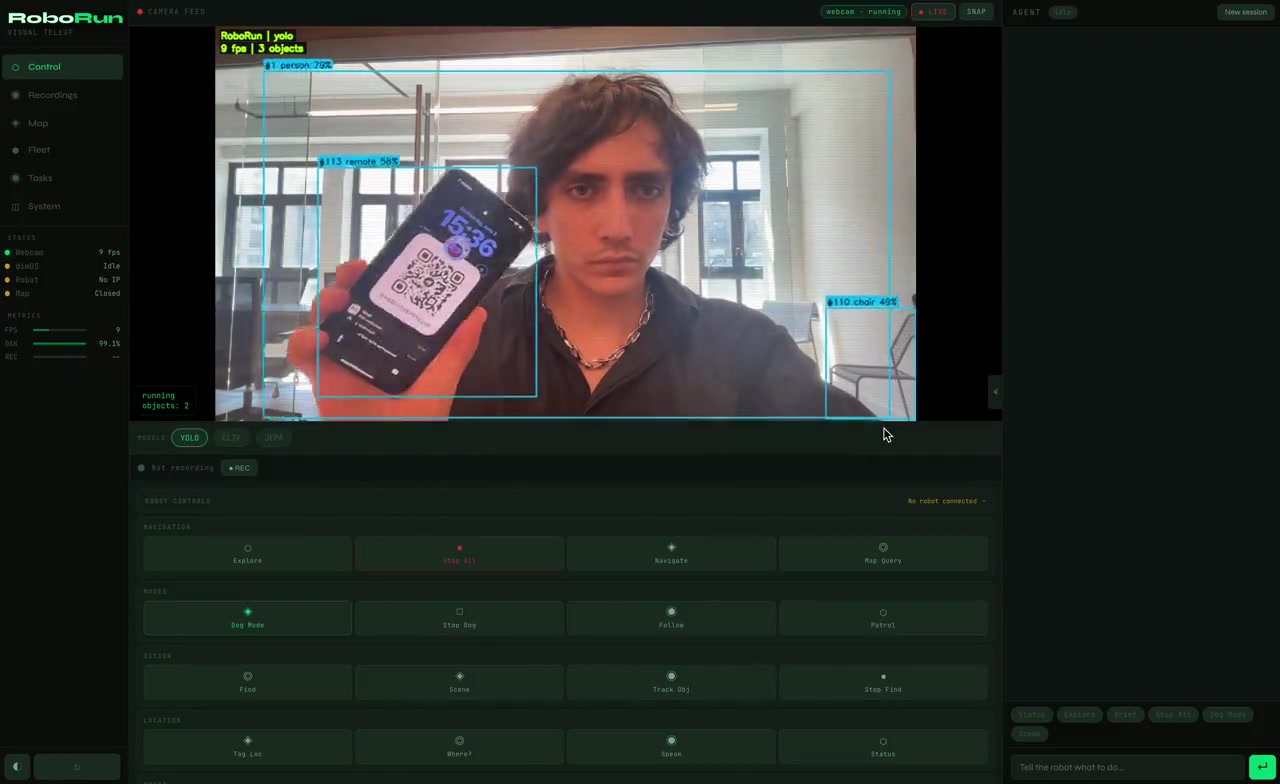Start the Patrol mode tile
Screen dimensions: 1280x784
coord(883,618)
